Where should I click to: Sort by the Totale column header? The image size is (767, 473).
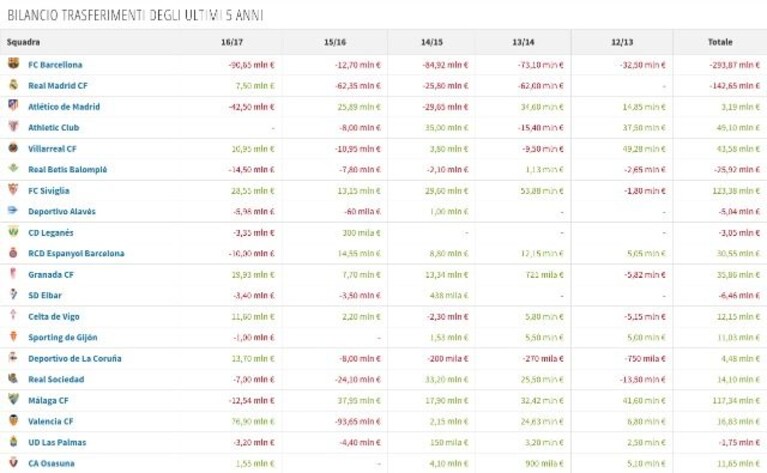(720, 42)
